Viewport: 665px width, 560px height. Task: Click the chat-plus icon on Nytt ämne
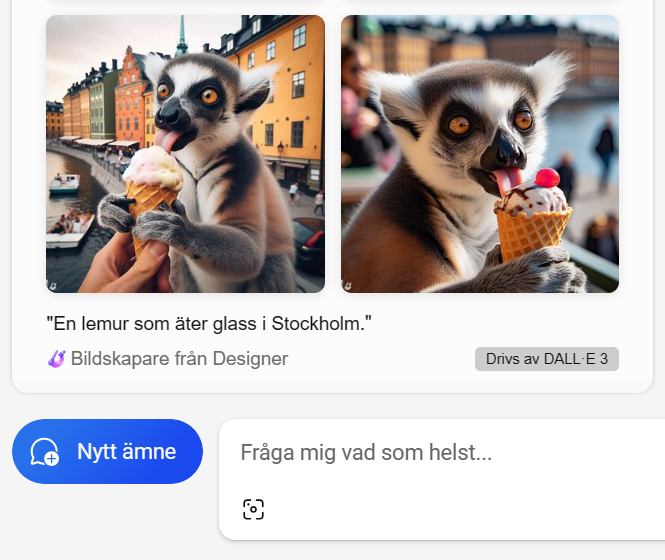coord(45,452)
